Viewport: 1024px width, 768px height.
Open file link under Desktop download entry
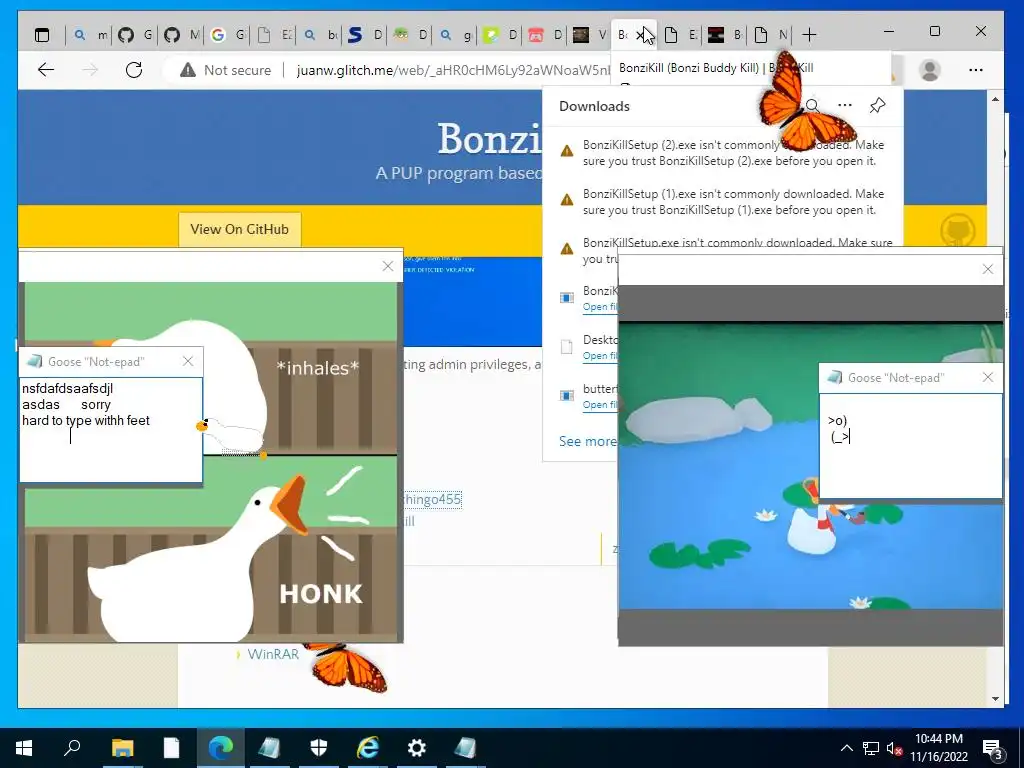(600, 356)
